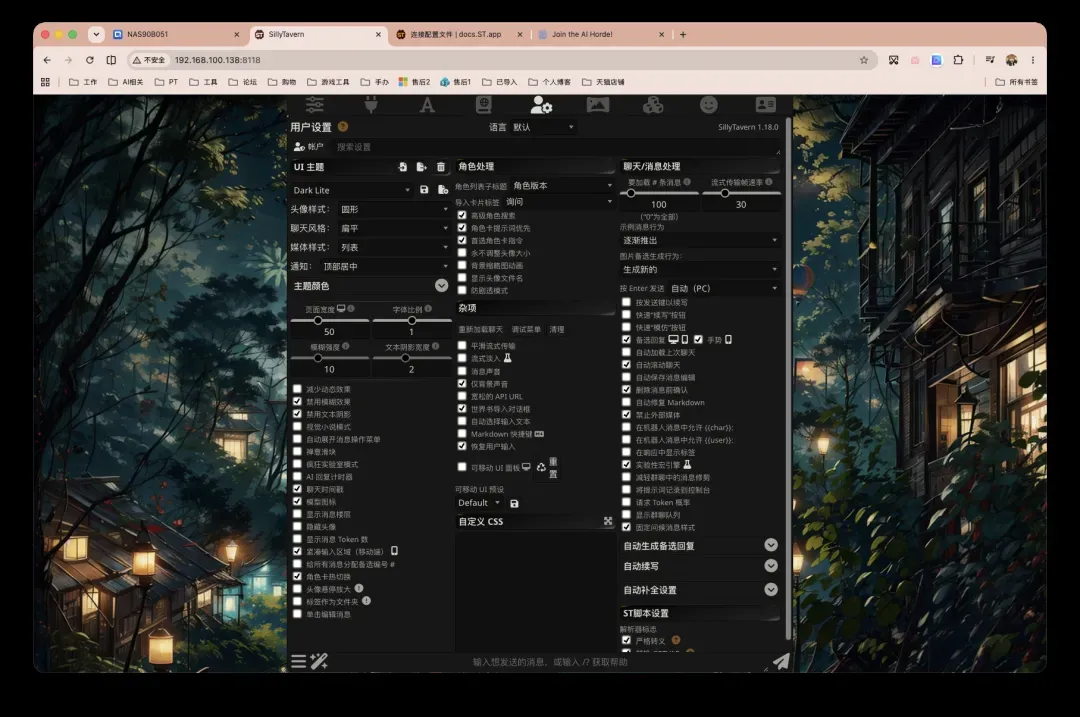Viewport: 1080px width, 717px height.
Task: Click the 帐户 account button
Action: click(309, 147)
